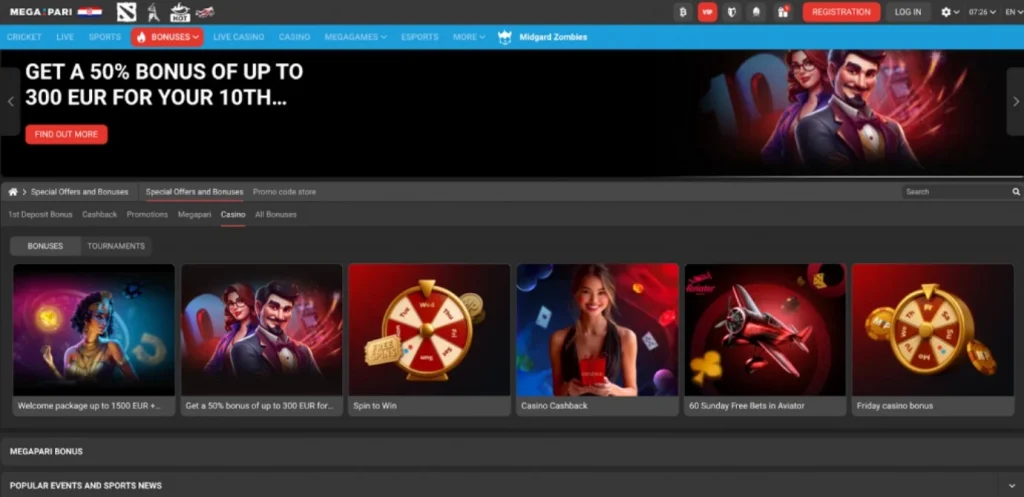Click the Dota 2 game icon
Image resolution: width=1024 pixels, height=497 pixels.
point(125,12)
